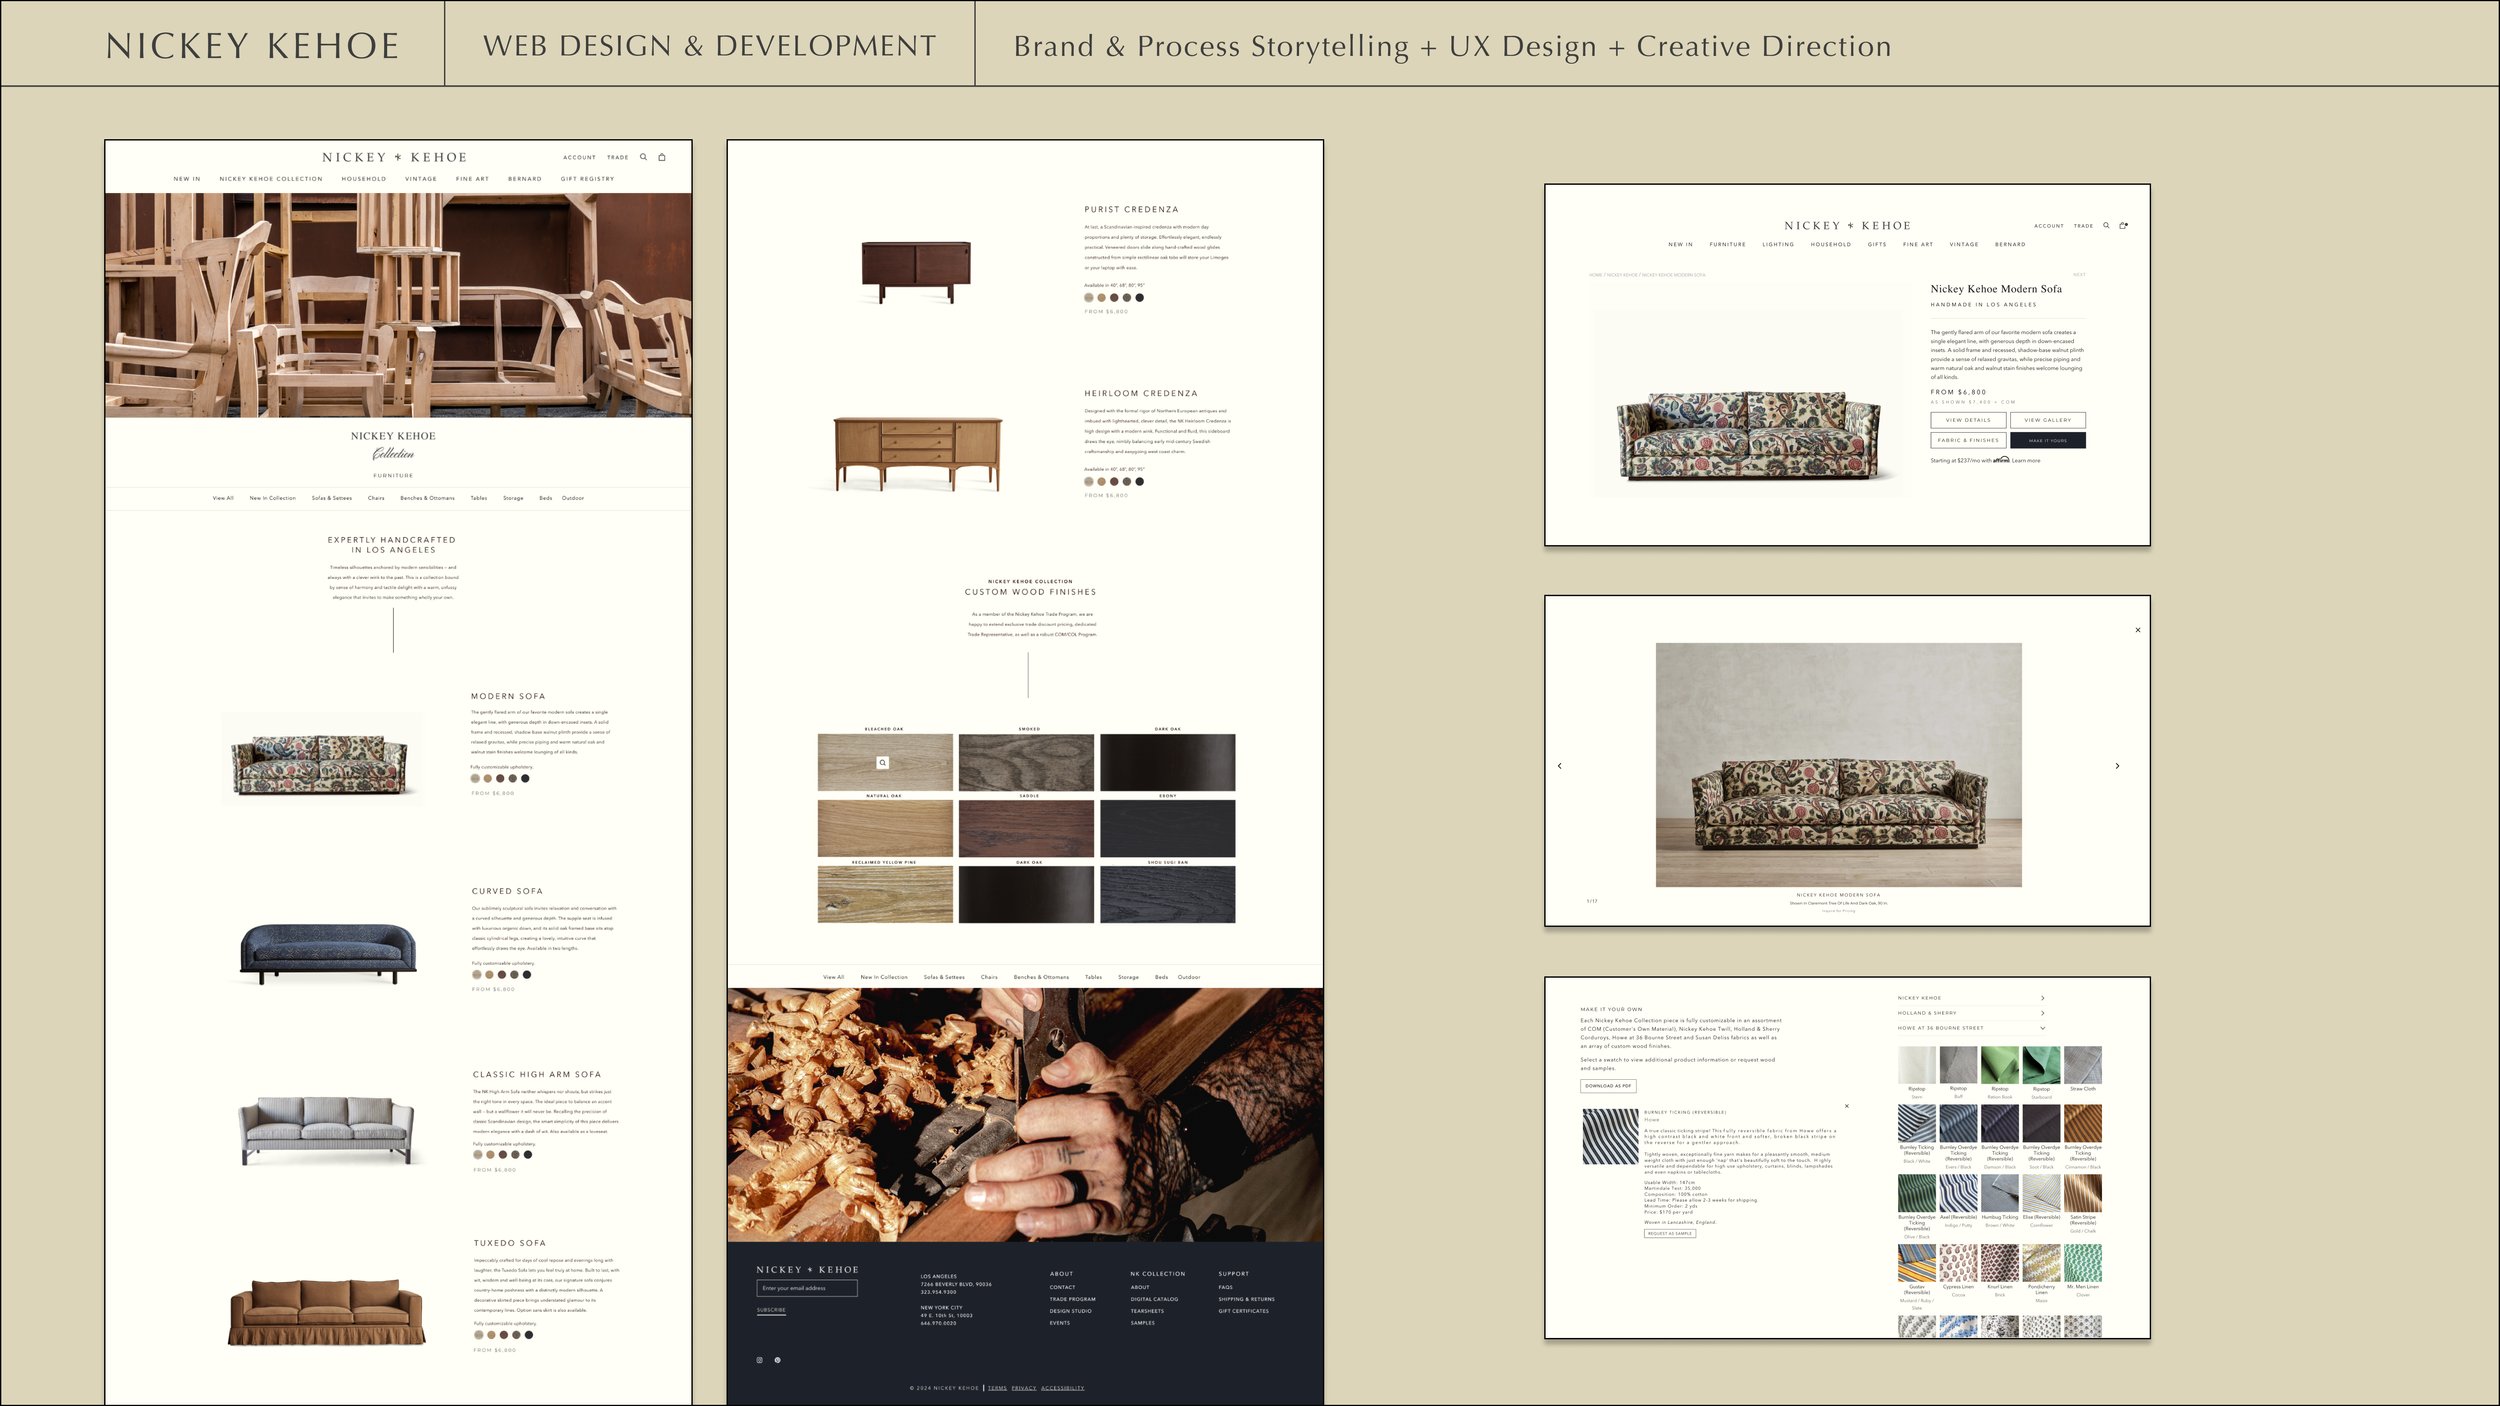Open Gift Registry in collection page nav

588,179
